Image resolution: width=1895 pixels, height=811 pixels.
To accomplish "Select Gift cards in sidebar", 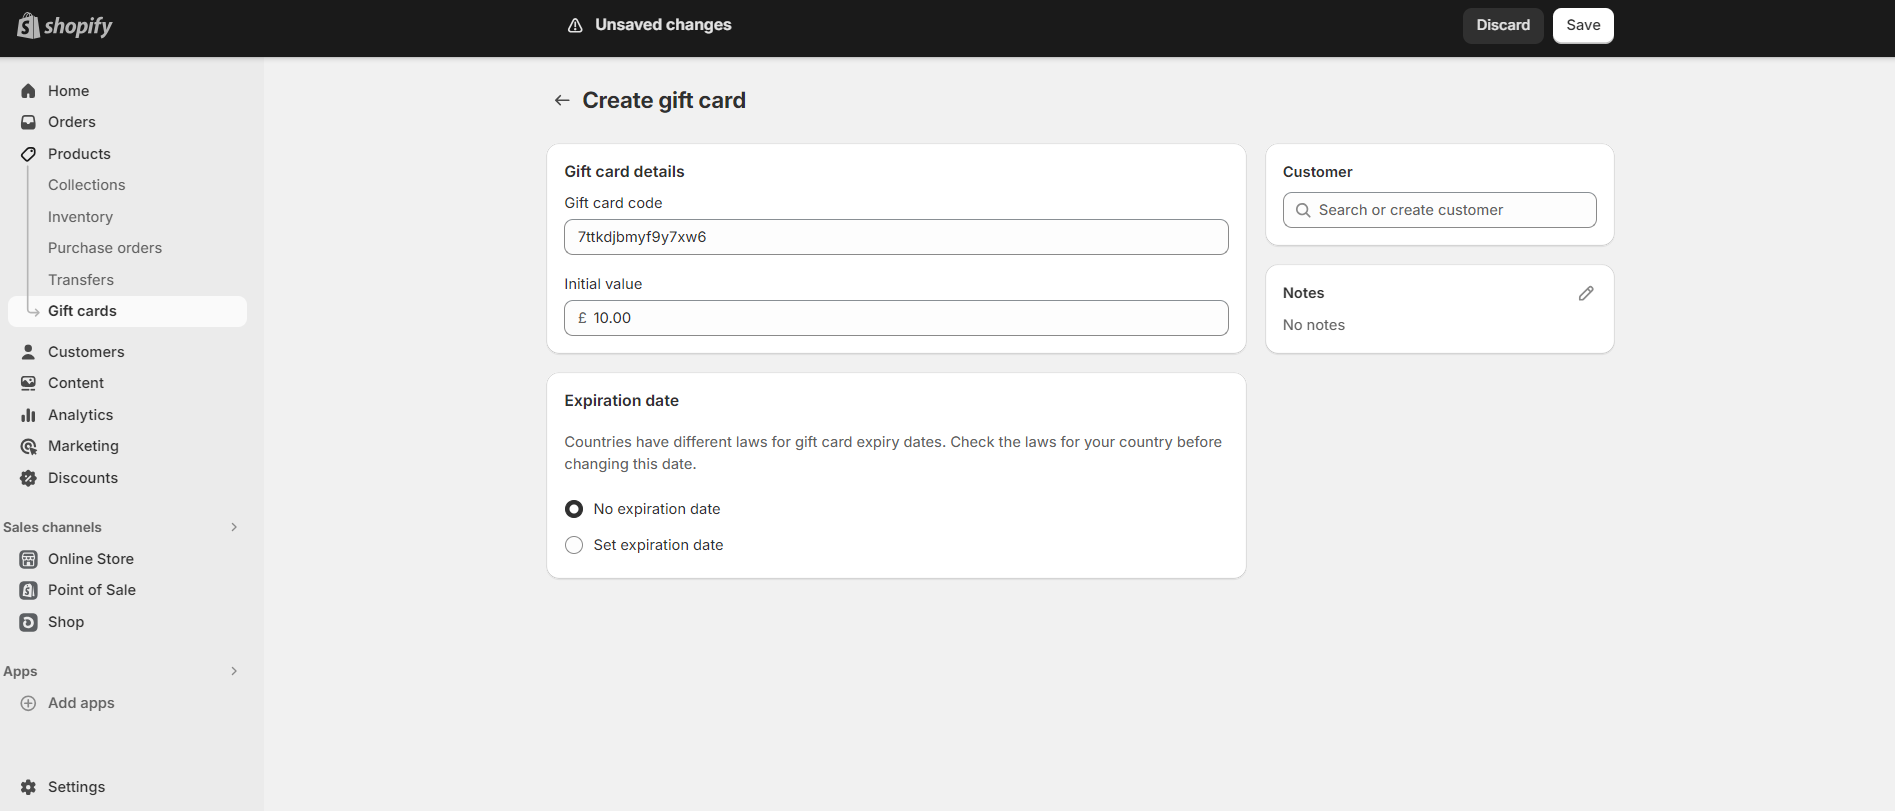I will [x=127, y=311].
